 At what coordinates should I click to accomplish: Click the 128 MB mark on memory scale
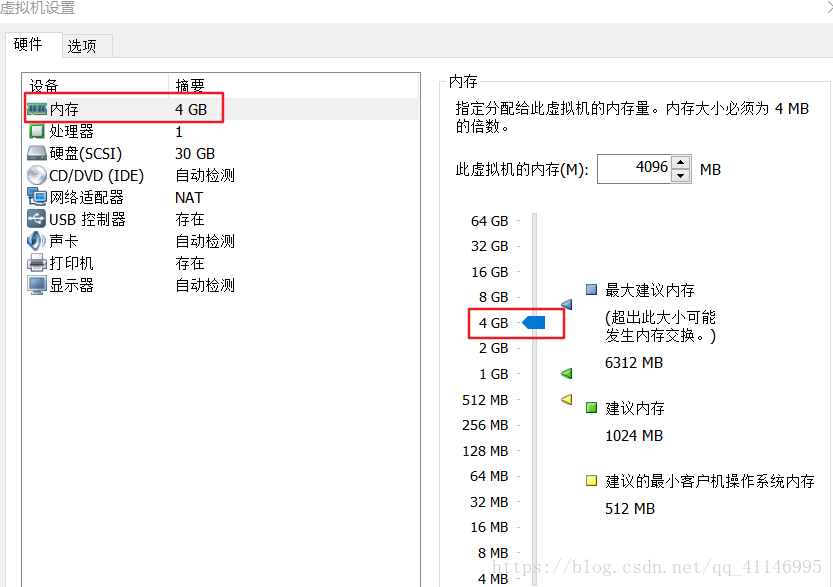(485, 451)
